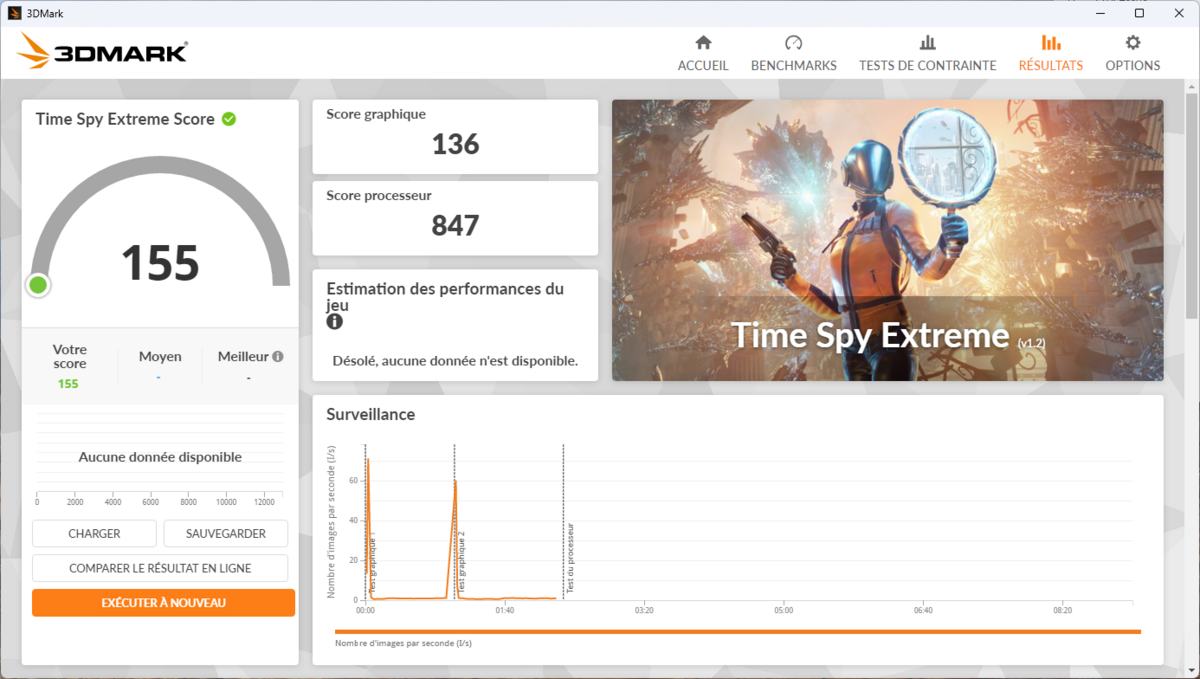Click the home icon above Accueil
This screenshot has width=1200, height=679.
point(703,43)
